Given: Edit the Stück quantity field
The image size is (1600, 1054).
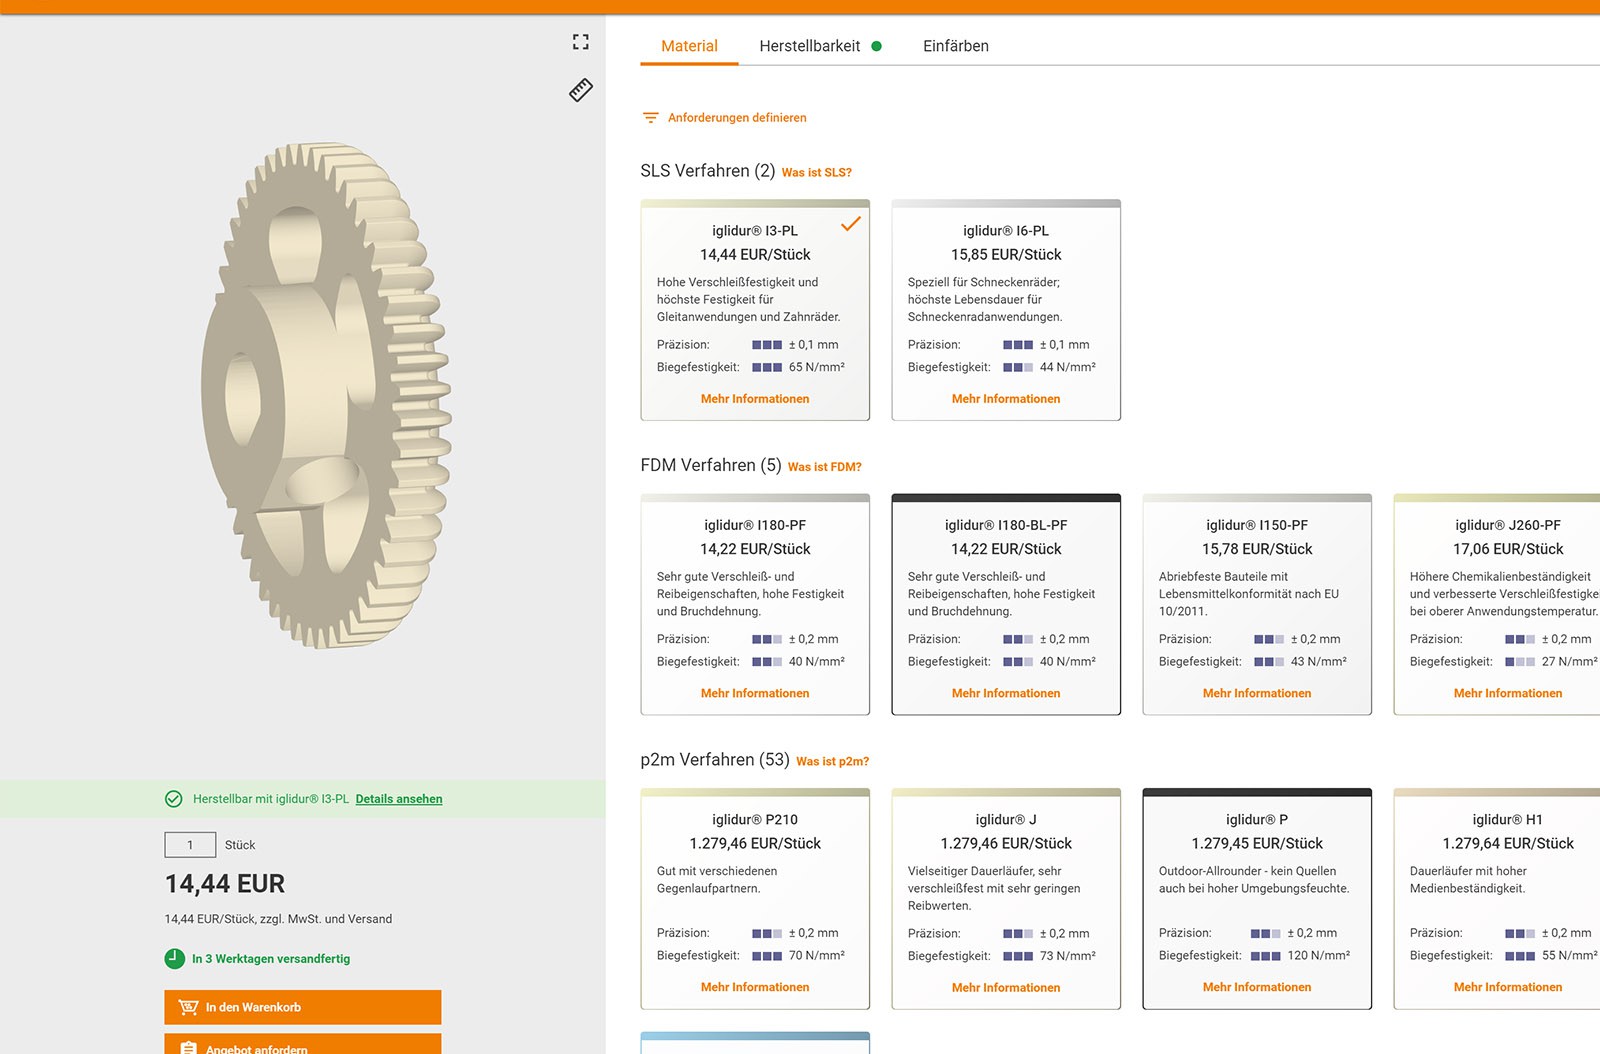Looking at the screenshot, I should 190,845.
